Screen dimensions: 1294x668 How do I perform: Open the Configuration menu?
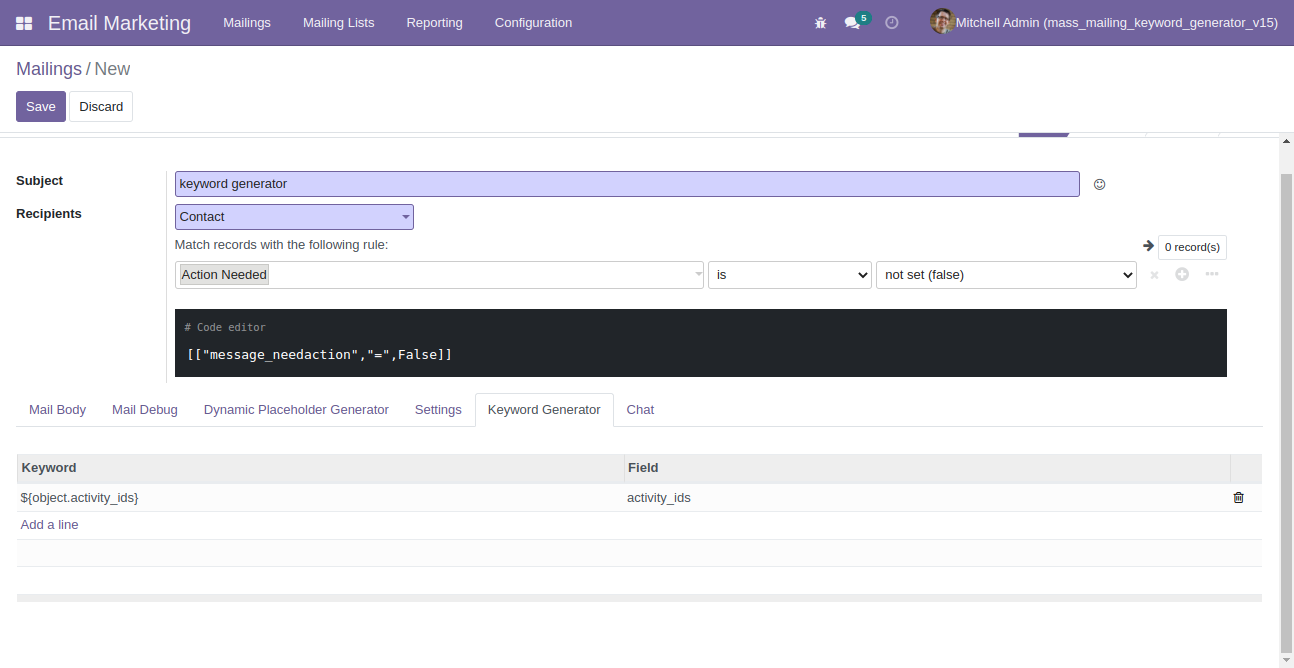[x=534, y=23]
